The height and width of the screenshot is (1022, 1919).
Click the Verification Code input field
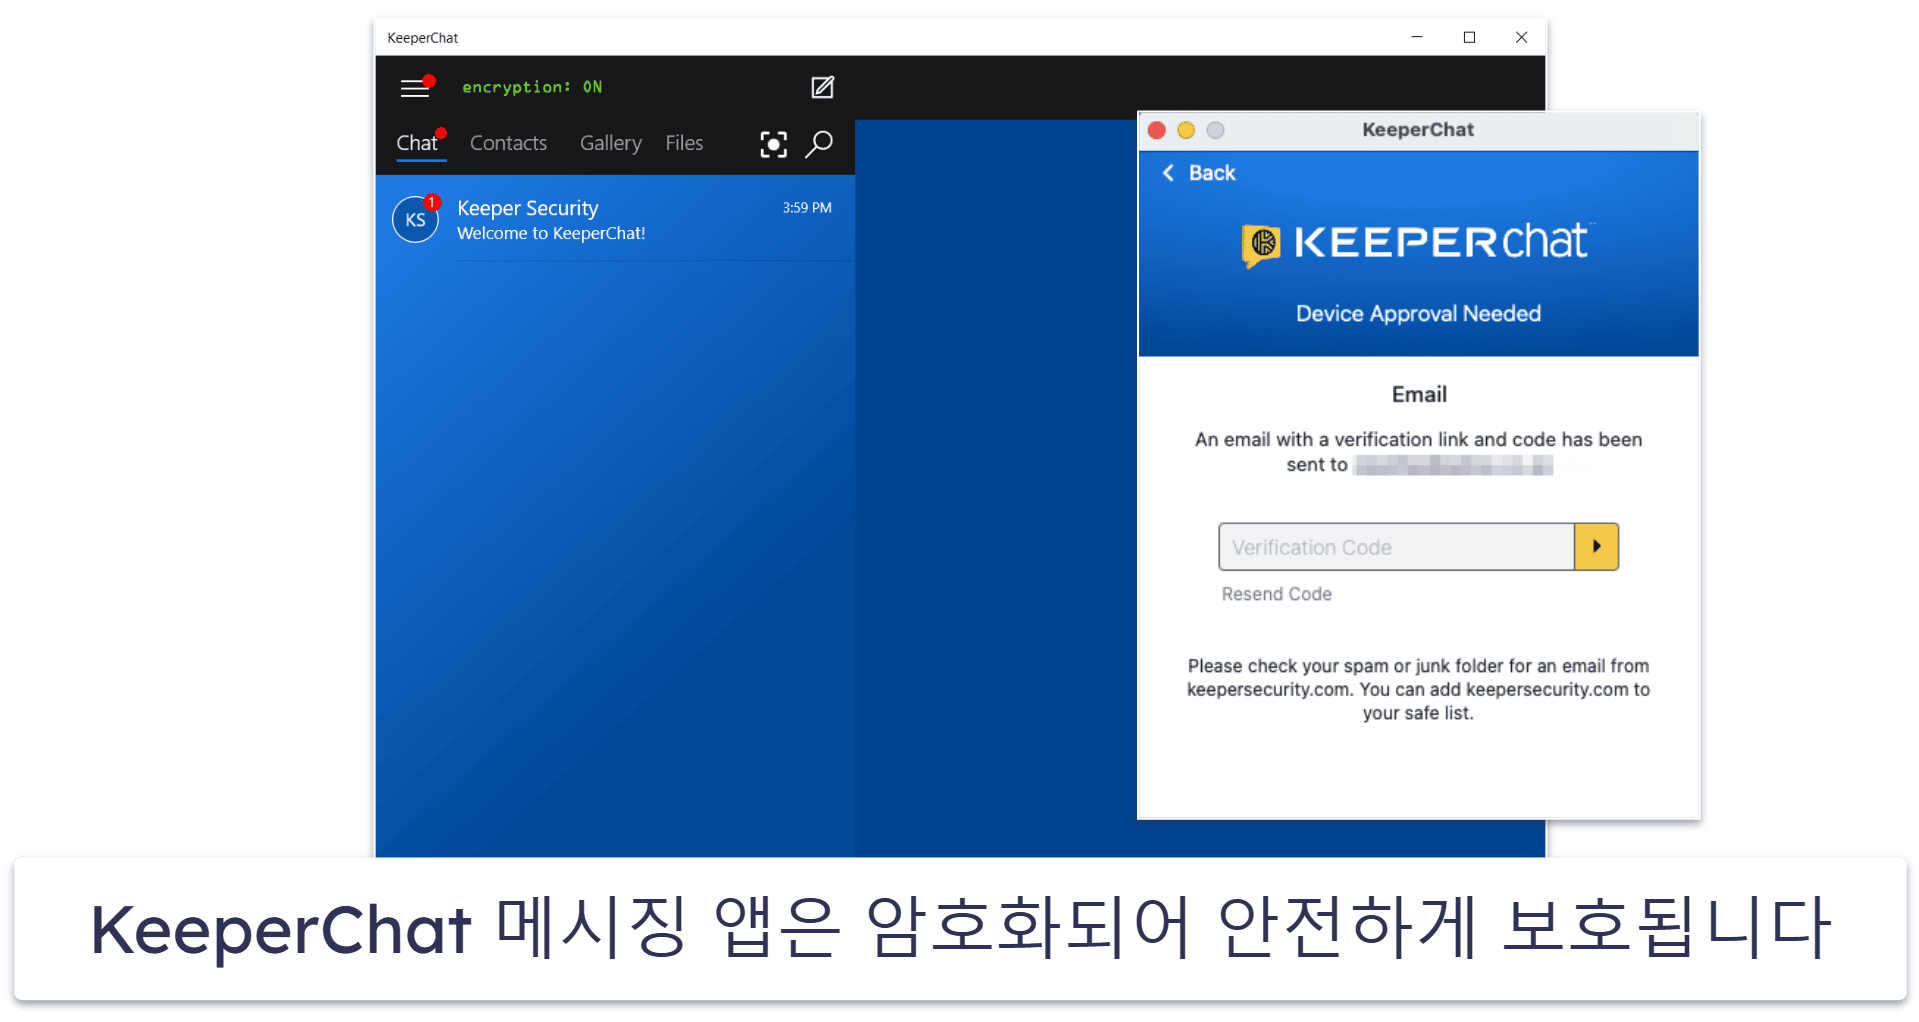coord(1396,547)
